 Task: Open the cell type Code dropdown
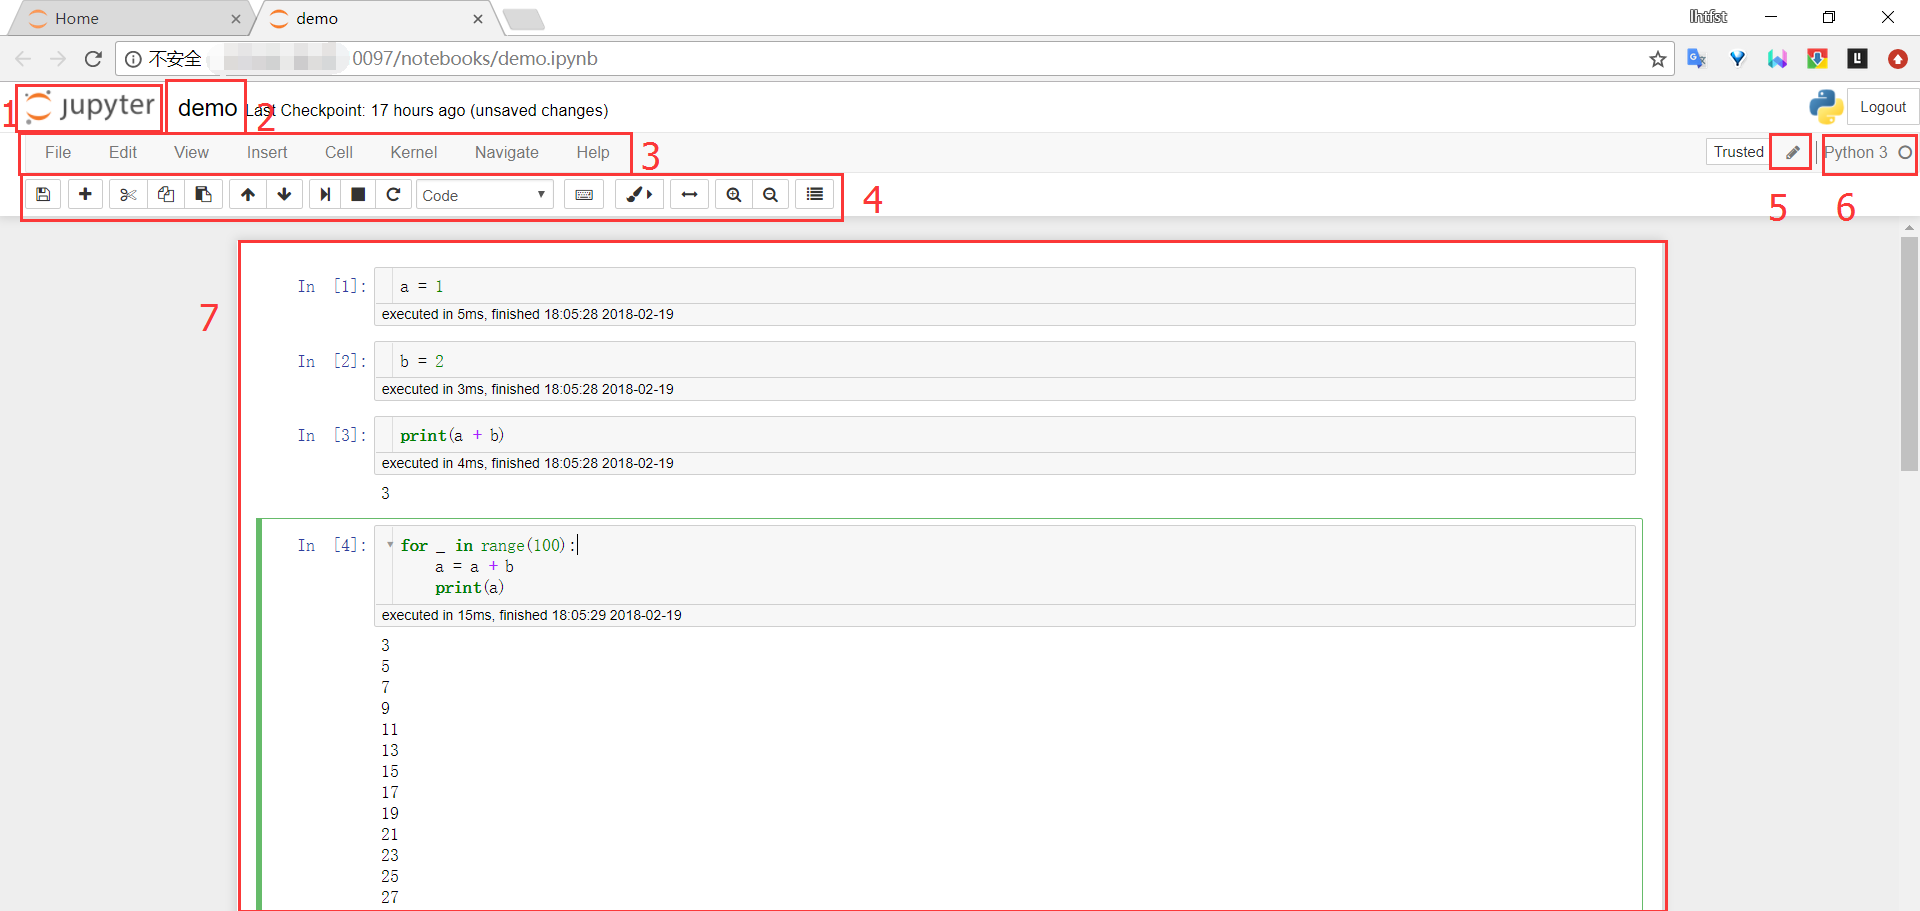click(485, 194)
